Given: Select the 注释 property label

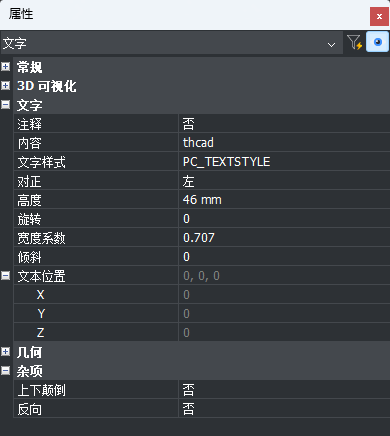Looking at the screenshot, I should click(x=30, y=124).
